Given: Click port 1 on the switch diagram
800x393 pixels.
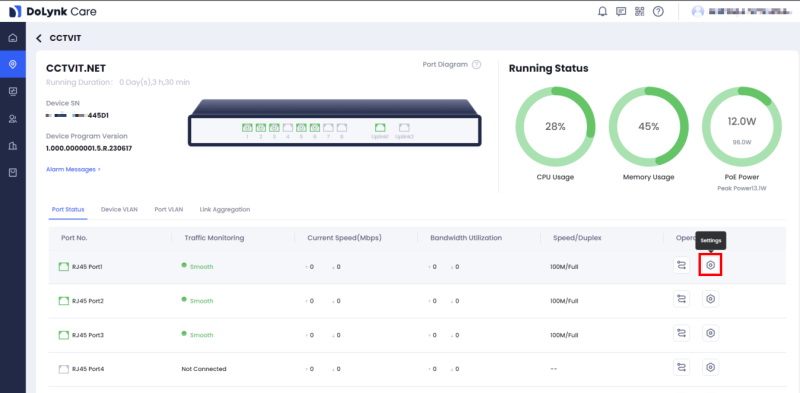Looking at the screenshot, I should 247,128.
